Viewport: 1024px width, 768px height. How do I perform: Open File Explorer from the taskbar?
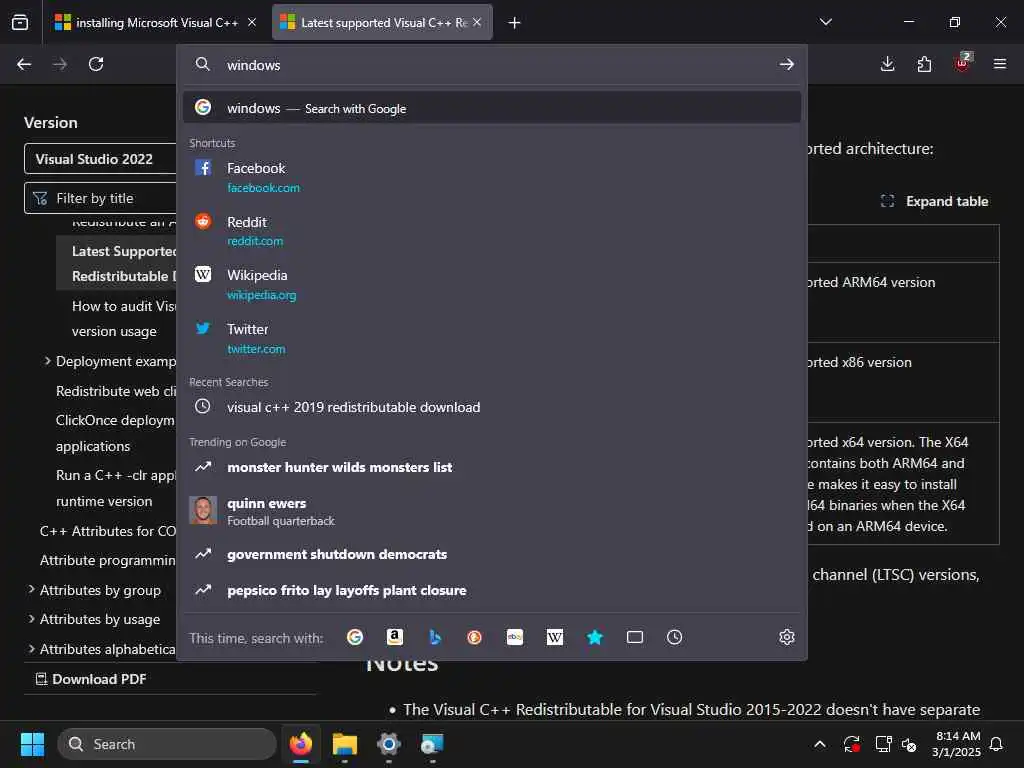345,744
